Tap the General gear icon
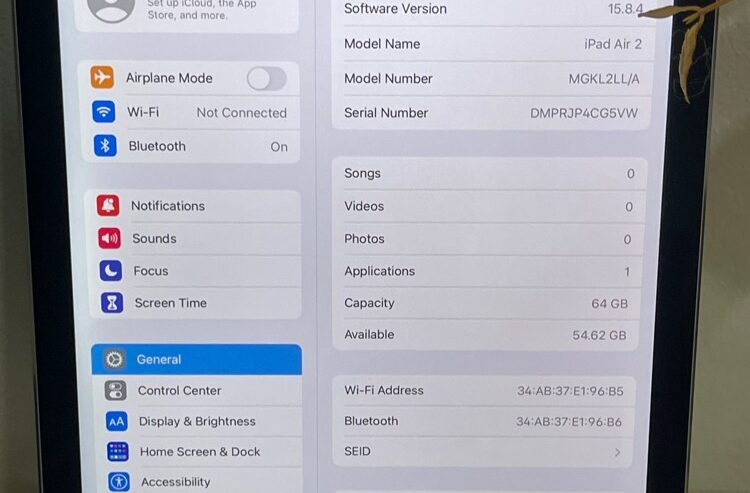Screen dimensions: 750x493 tap(114, 359)
